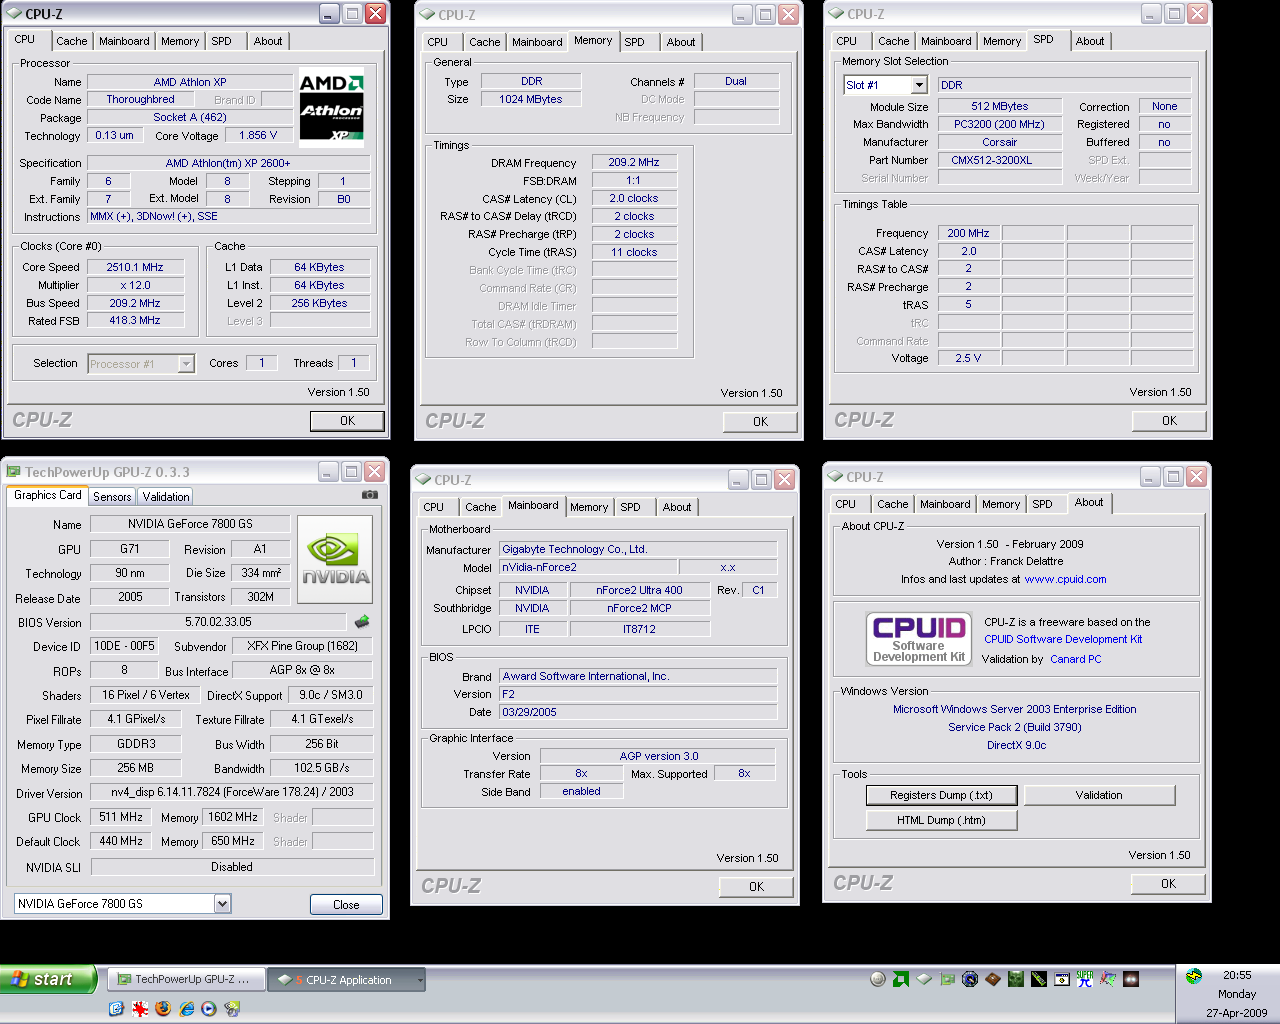Click the last quick launch icon
The image size is (1280, 1024).
click(232, 1008)
